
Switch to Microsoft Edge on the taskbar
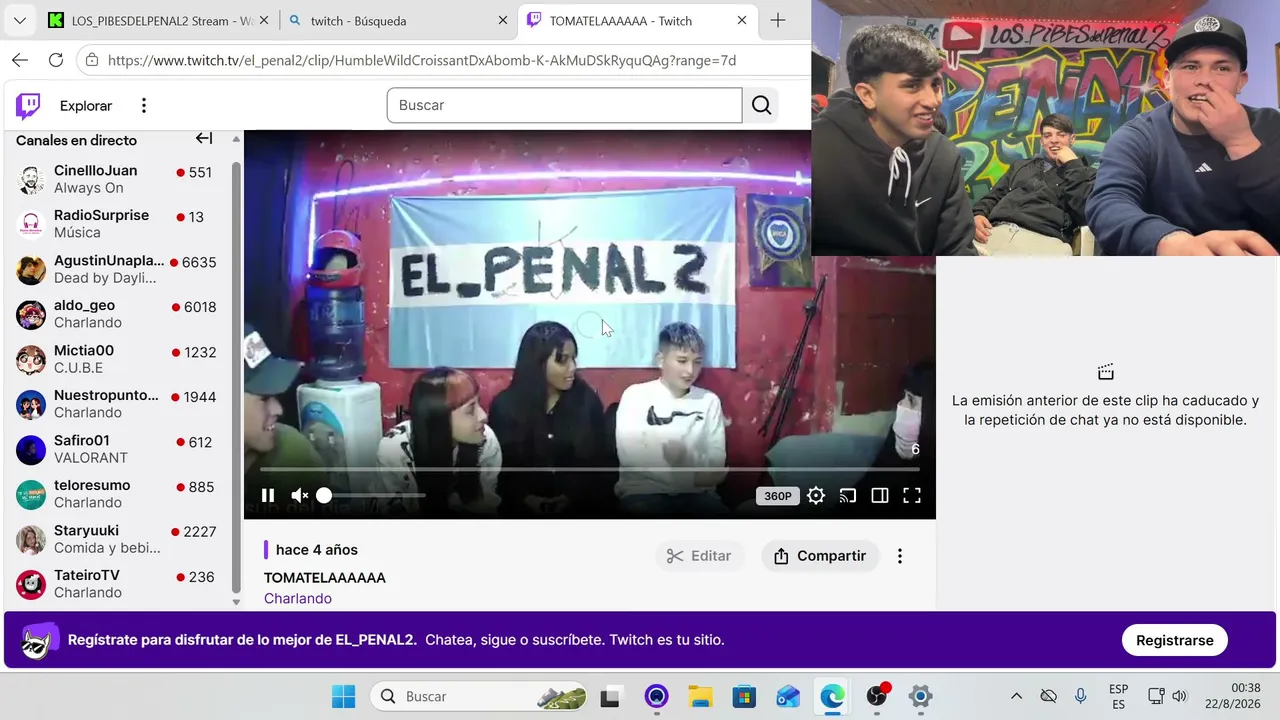click(832, 696)
